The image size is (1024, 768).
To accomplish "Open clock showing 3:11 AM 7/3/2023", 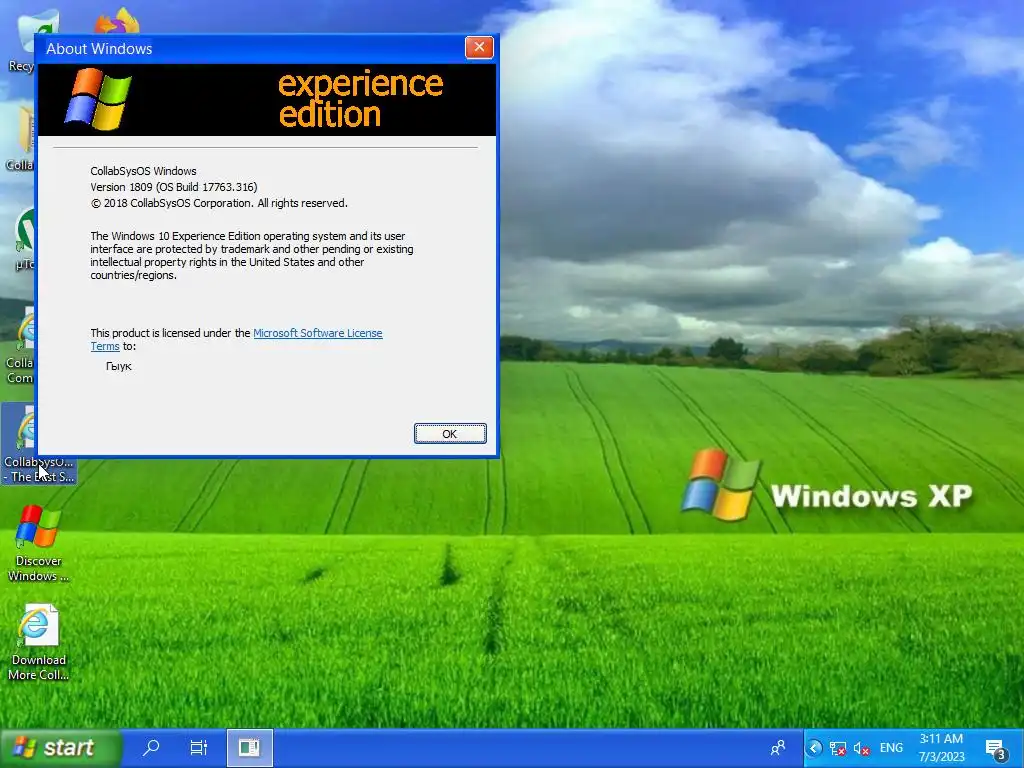I will click(x=941, y=748).
